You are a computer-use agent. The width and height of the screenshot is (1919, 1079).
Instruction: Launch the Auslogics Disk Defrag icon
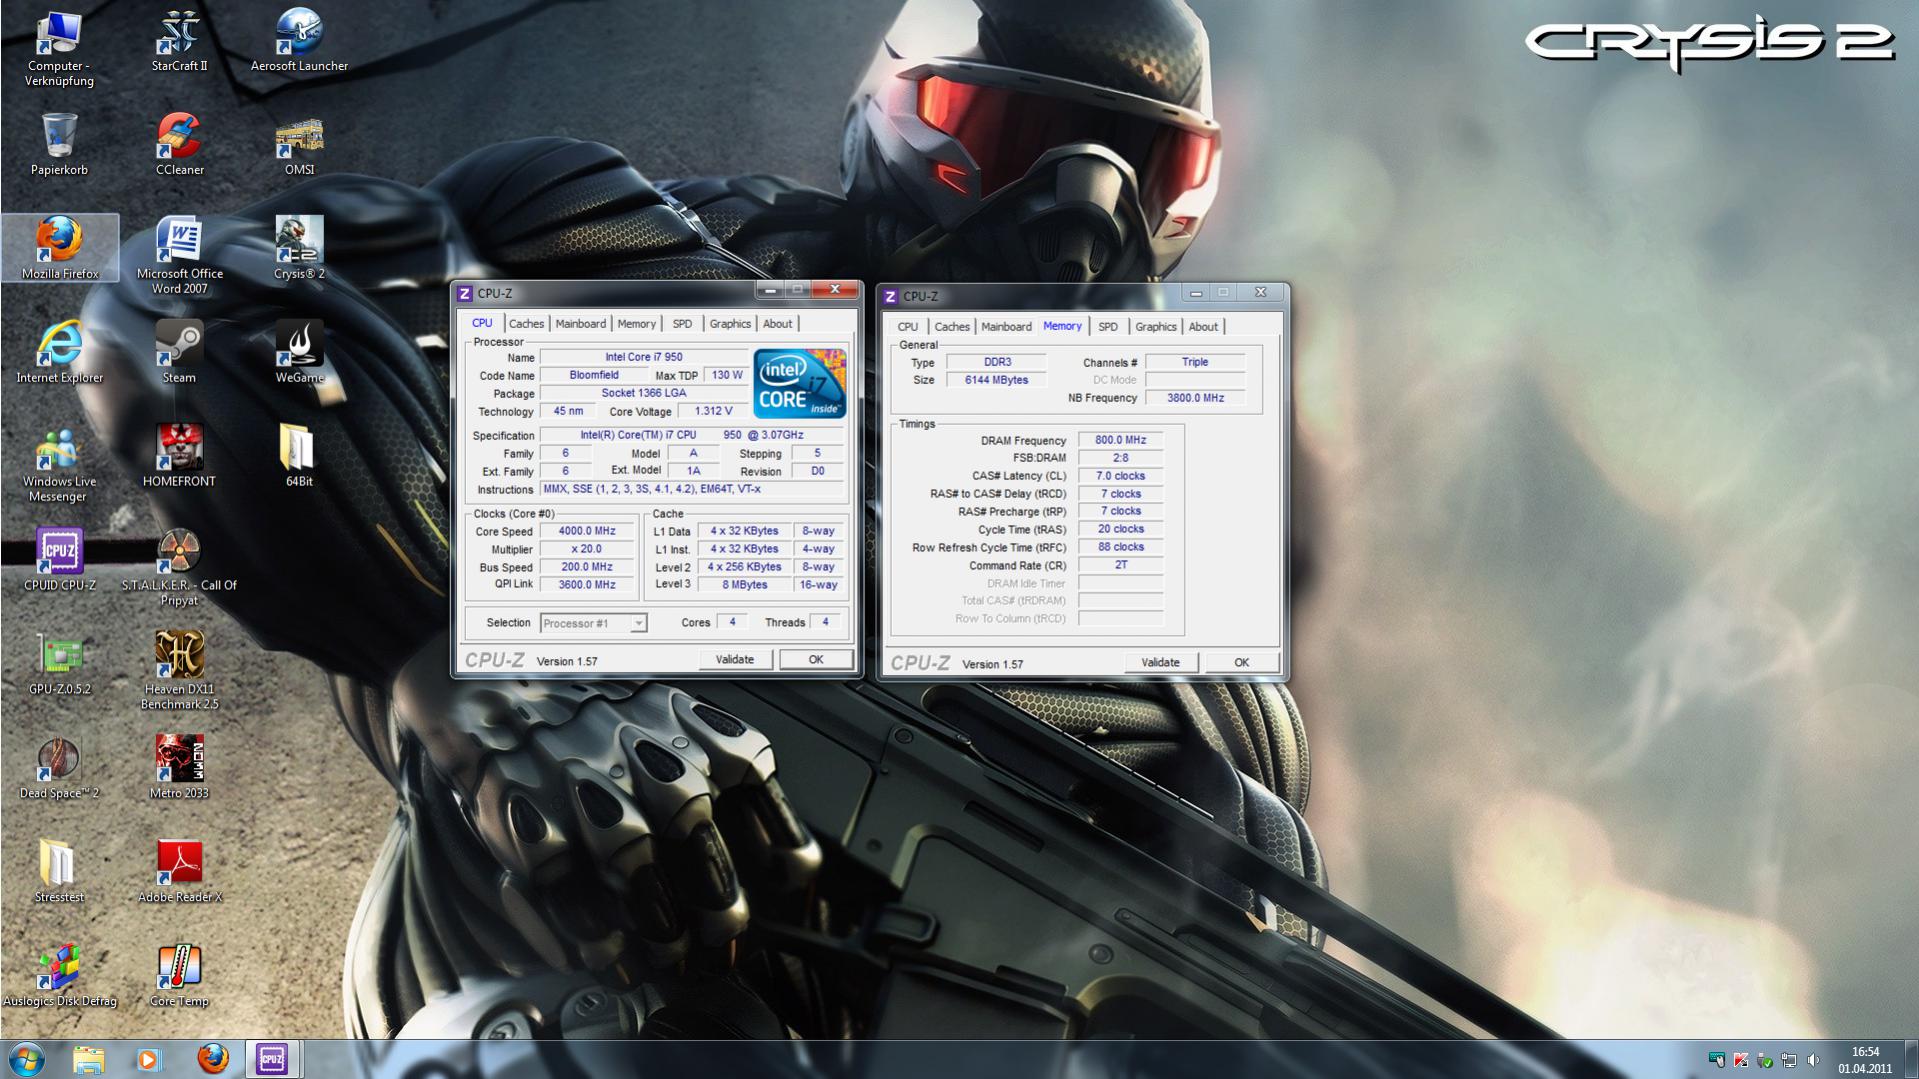pos(59,976)
